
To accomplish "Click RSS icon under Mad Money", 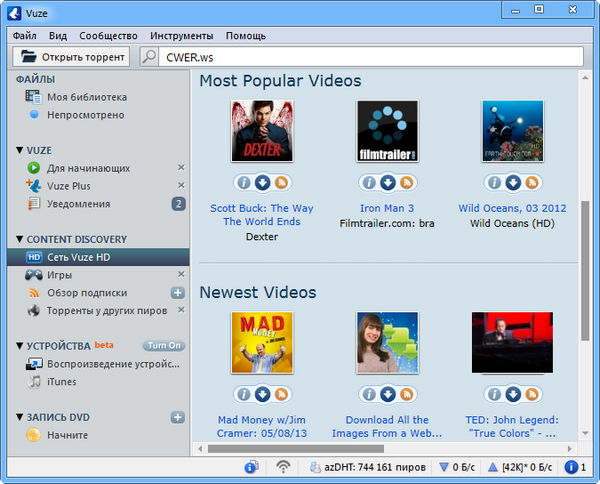I will 281,394.
